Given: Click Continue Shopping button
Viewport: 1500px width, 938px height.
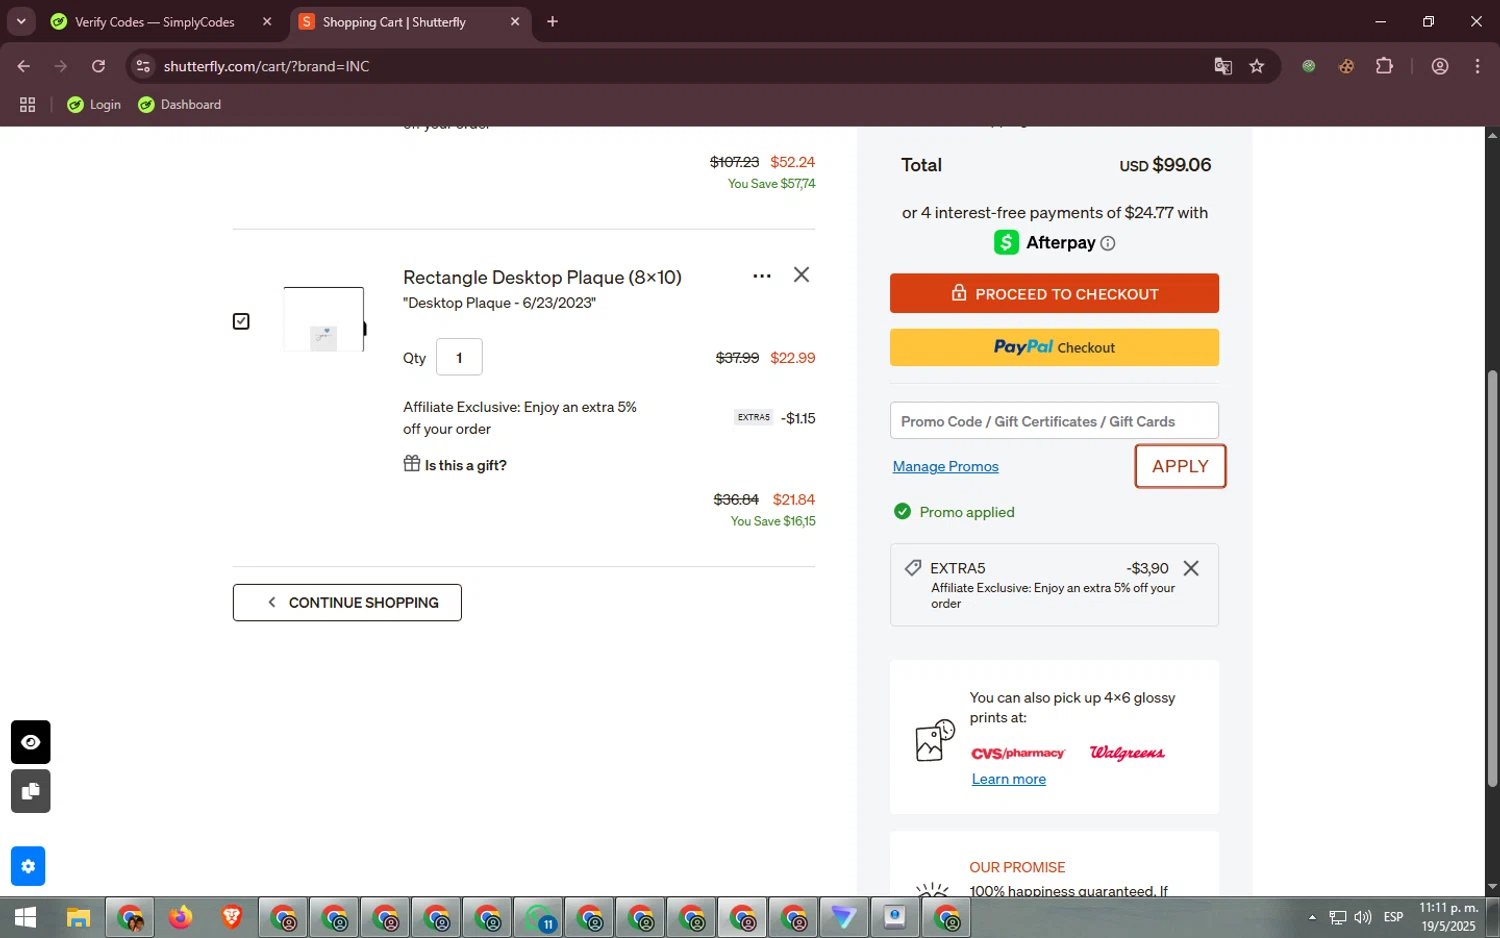Looking at the screenshot, I should [347, 603].
